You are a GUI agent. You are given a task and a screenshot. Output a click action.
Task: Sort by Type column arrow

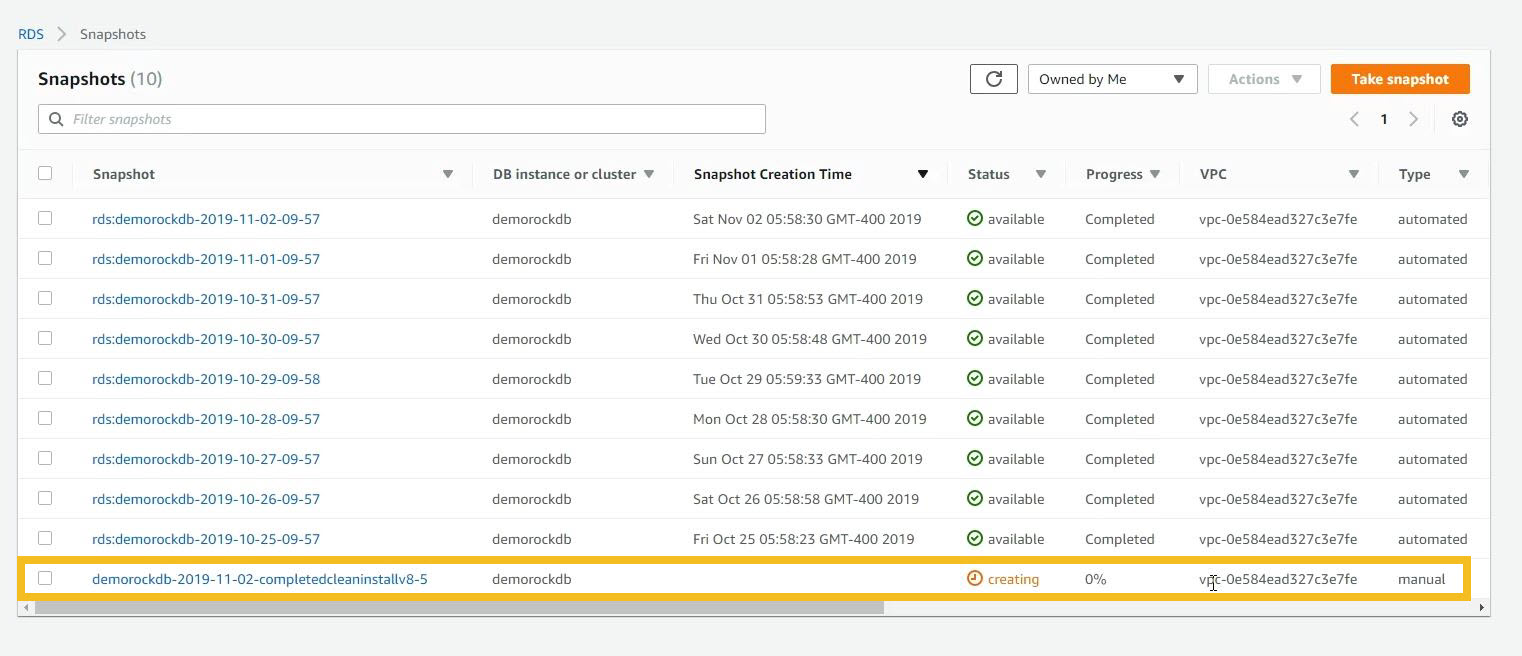[x=1464, y=174]
